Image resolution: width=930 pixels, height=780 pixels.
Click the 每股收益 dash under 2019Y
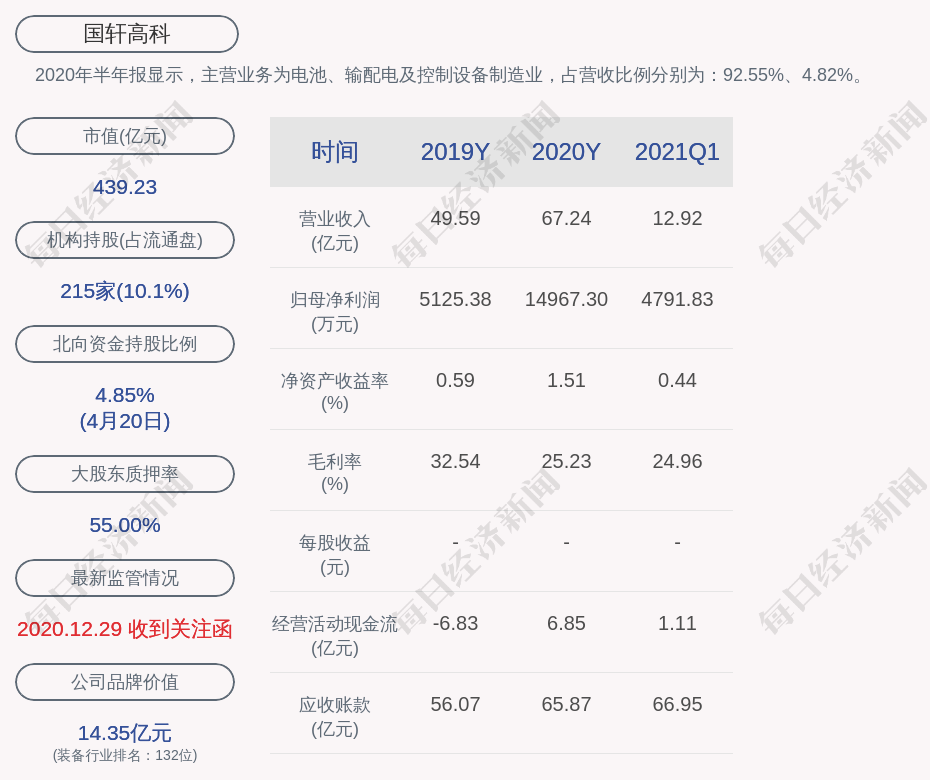455,542
